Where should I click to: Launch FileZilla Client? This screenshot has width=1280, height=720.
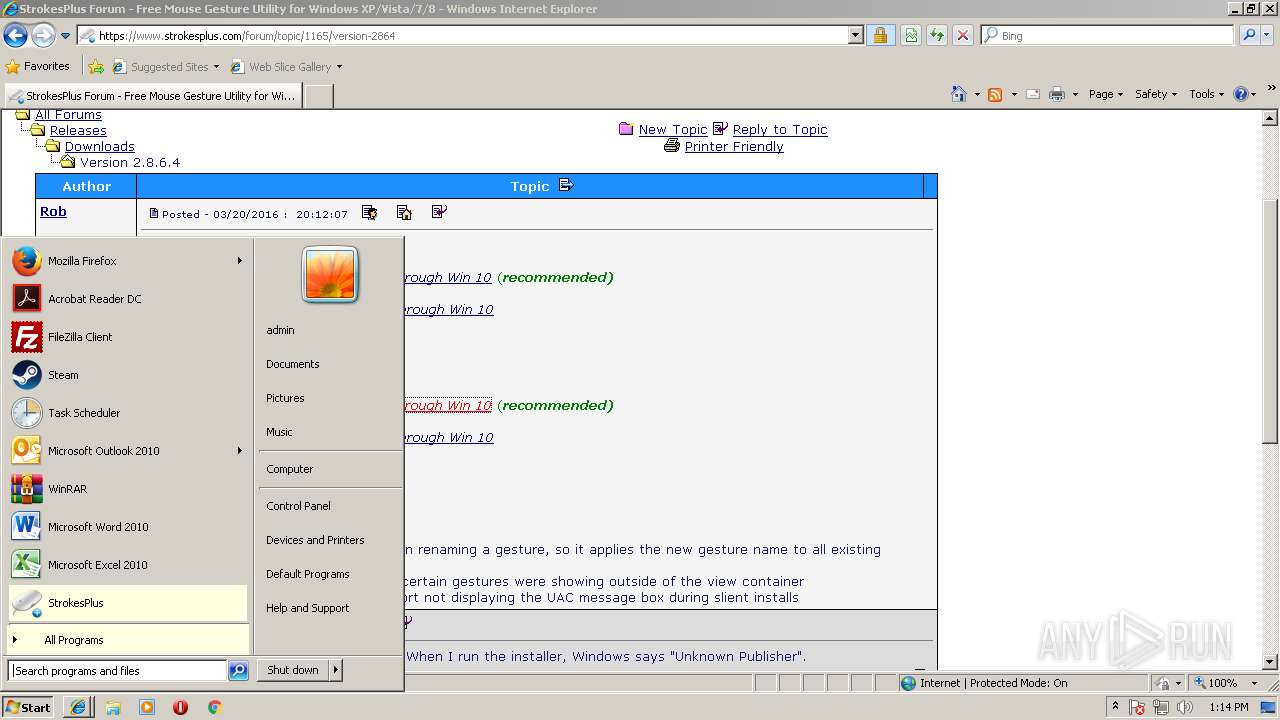128,337
